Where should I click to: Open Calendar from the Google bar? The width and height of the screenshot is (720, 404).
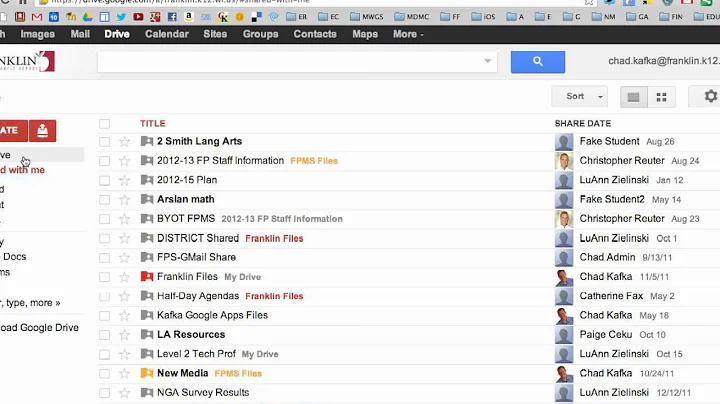click(x=167, y=34)
